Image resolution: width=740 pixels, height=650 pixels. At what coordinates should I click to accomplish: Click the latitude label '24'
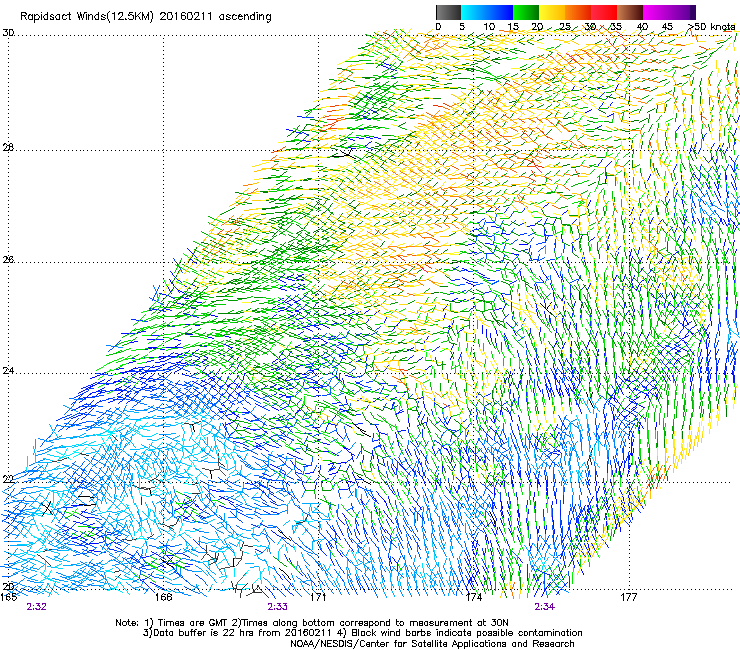(8, 371)
